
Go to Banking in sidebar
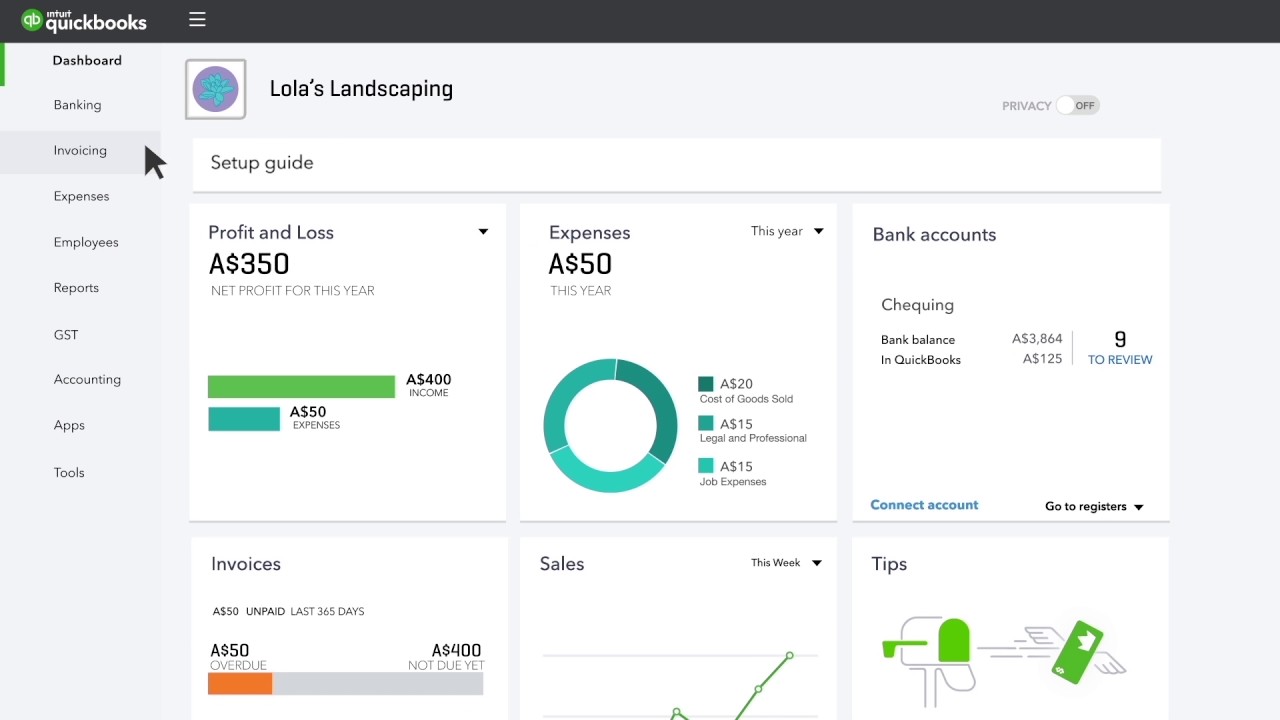click(x=78, y=105)
